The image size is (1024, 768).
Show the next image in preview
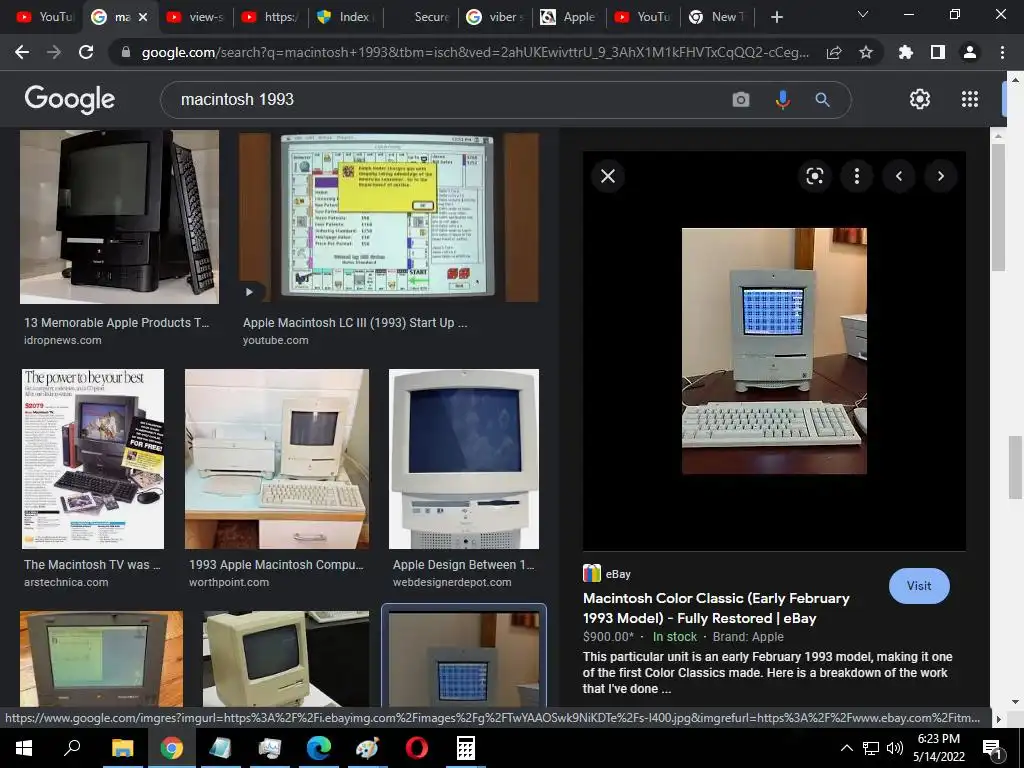tap(940, 176)
